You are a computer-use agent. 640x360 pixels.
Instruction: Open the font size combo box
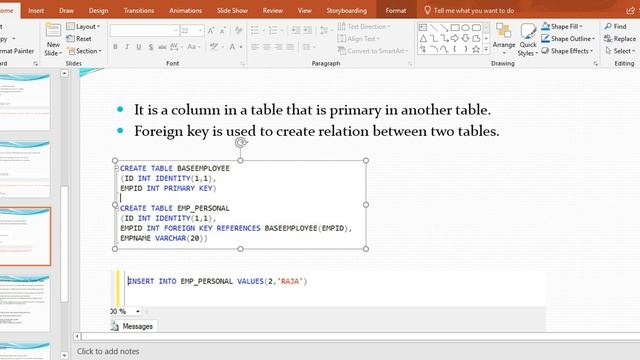191,31
